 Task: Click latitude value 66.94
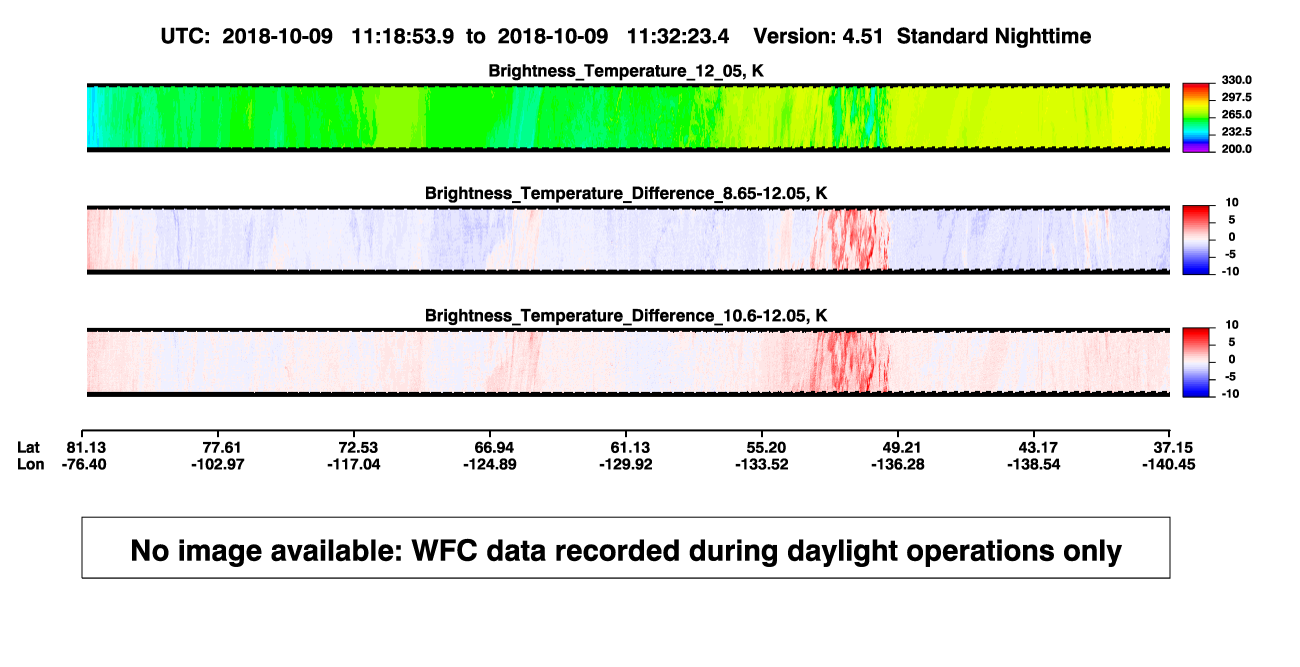pyautogui.click(x=493, y=446)
